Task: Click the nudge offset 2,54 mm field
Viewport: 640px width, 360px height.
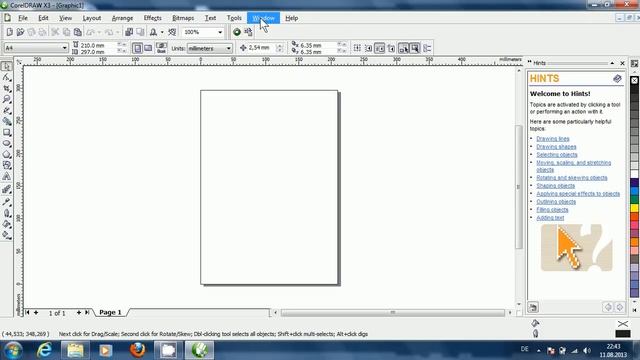Action: point(261,48)
